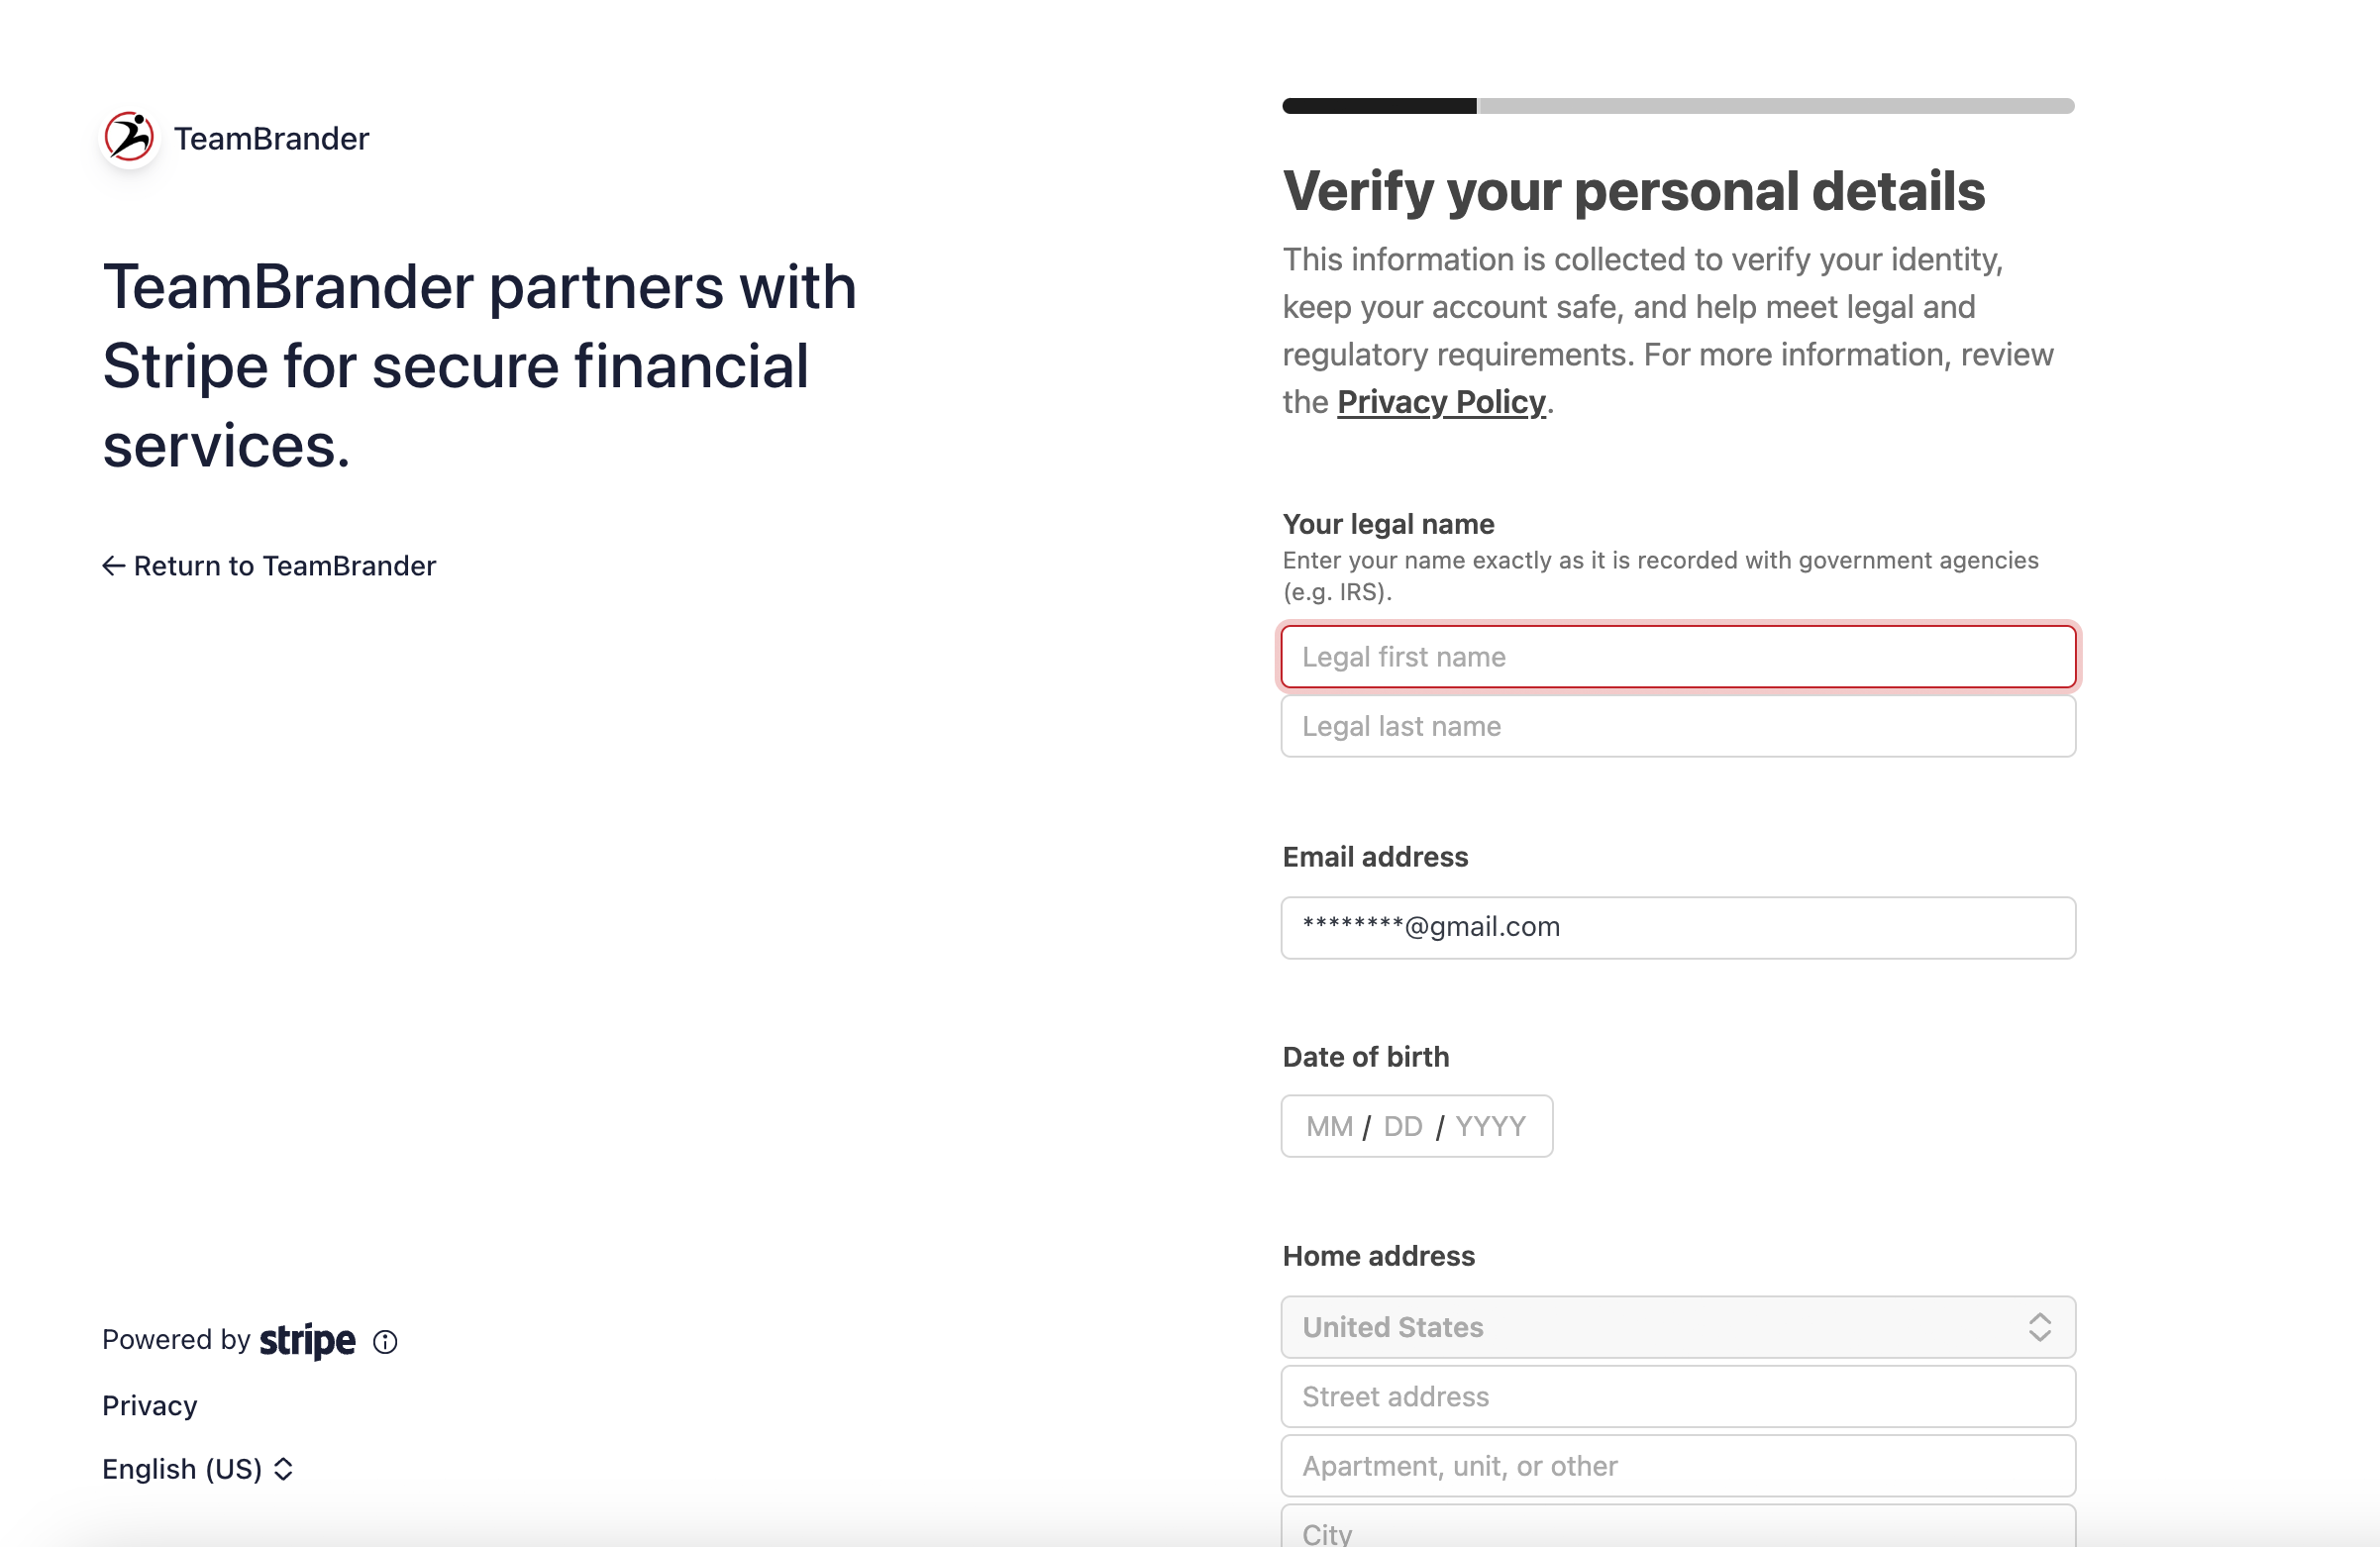
Task: Open the Privacy footer link
Action: coord(150,1406)
